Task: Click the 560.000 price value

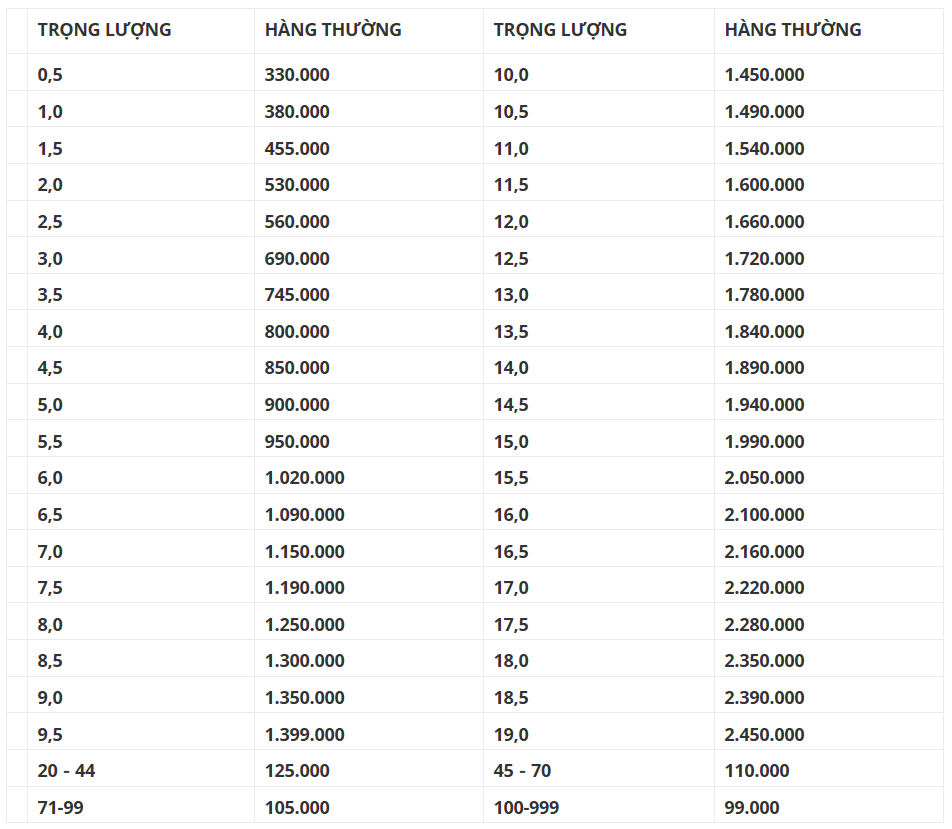Action: point(297,222)
